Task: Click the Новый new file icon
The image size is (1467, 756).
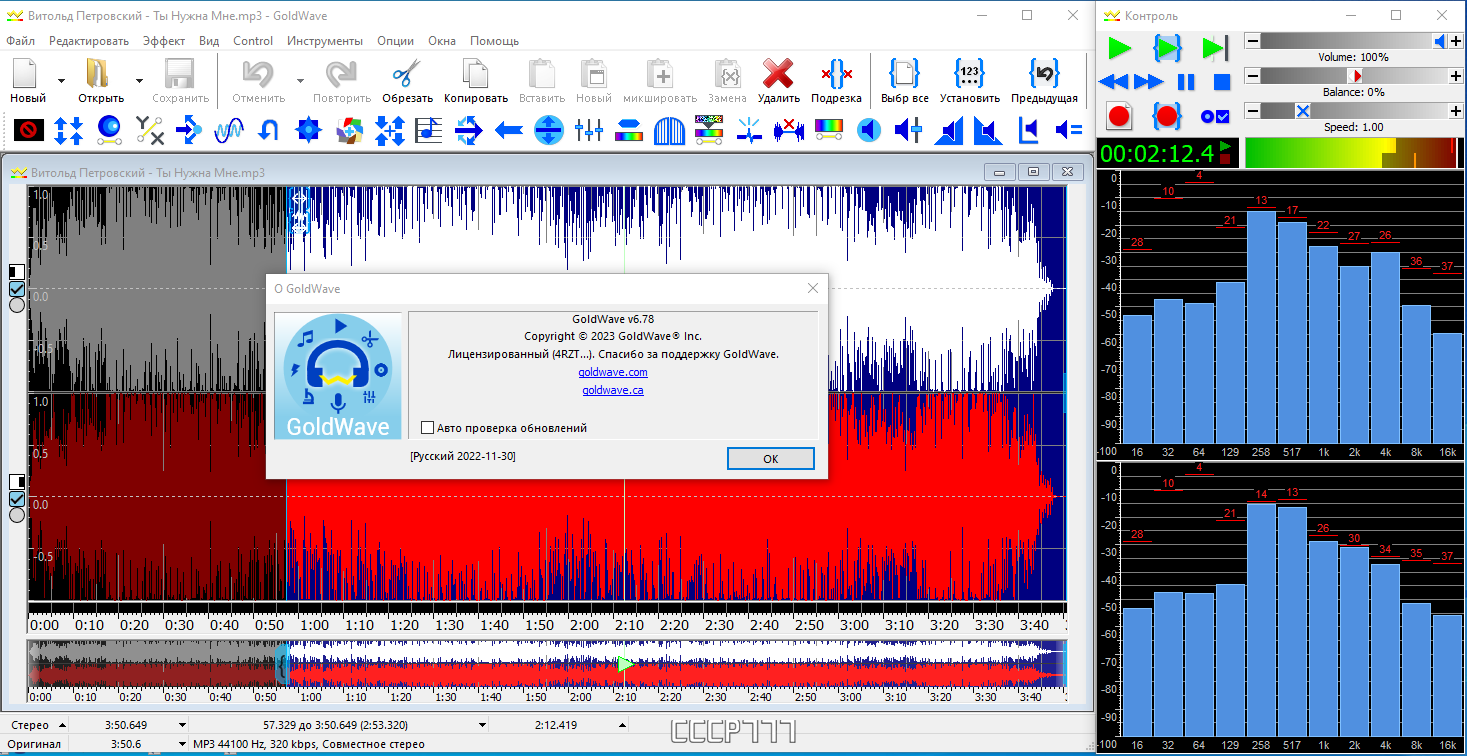Action: tap(25, 73)
